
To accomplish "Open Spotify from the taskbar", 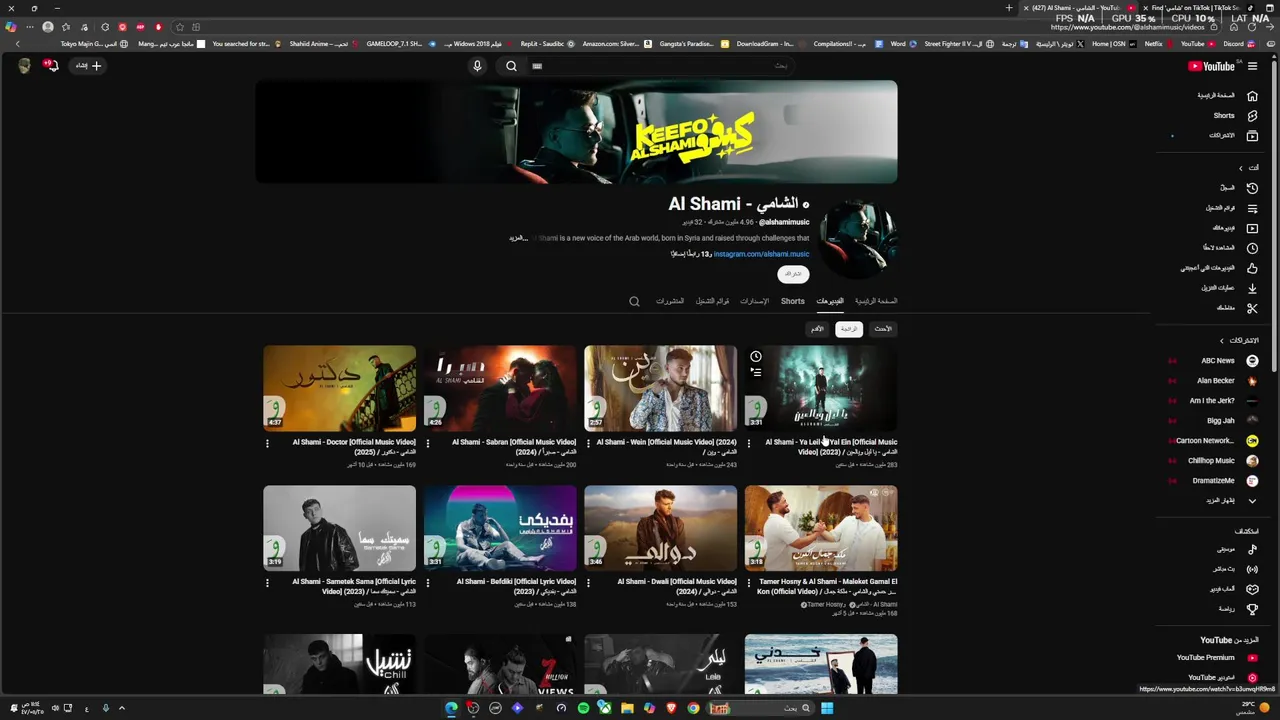I will pyautogui.click(x=583, y=708).
